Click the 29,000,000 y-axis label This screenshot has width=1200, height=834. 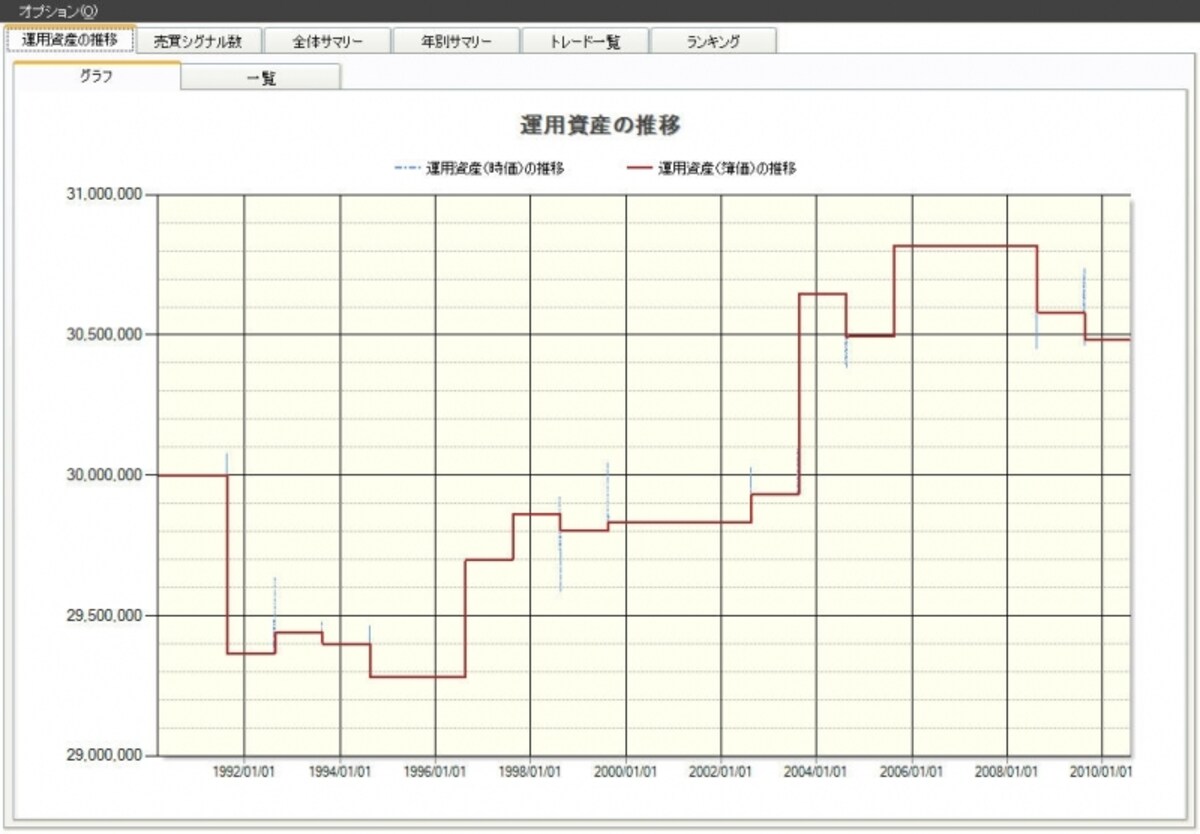[x=106, y=755]
